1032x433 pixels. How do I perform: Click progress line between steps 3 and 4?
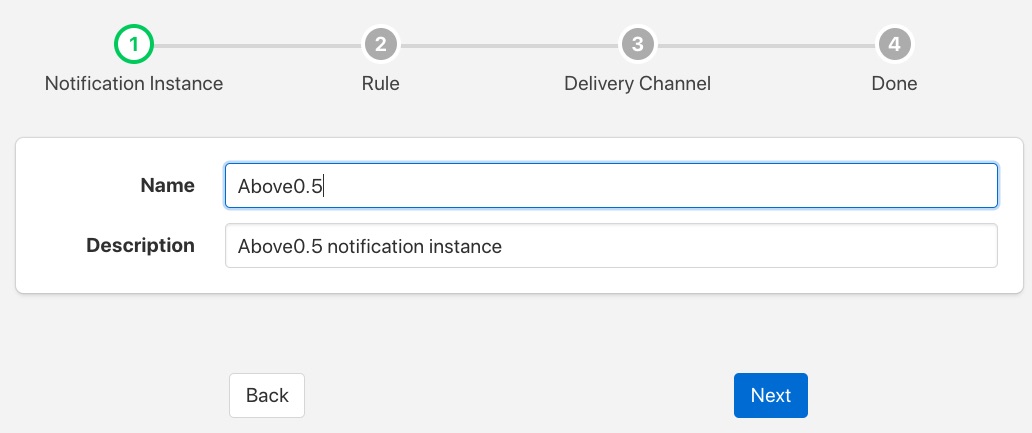[x=765, y=45]
